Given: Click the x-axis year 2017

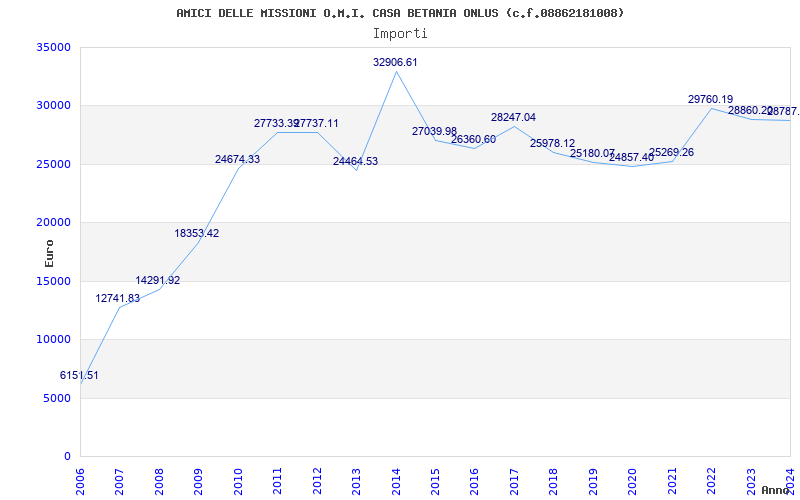Looking at the screenshot, I should (x=514, y=481).
